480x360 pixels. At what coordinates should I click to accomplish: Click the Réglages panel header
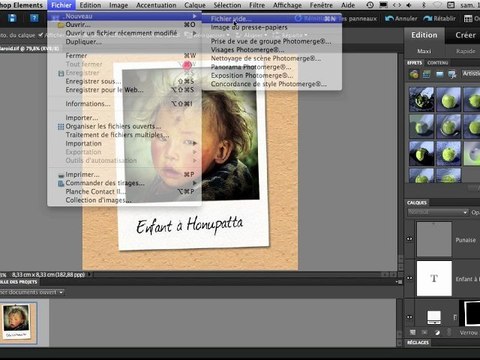click(x=418, y=342)
